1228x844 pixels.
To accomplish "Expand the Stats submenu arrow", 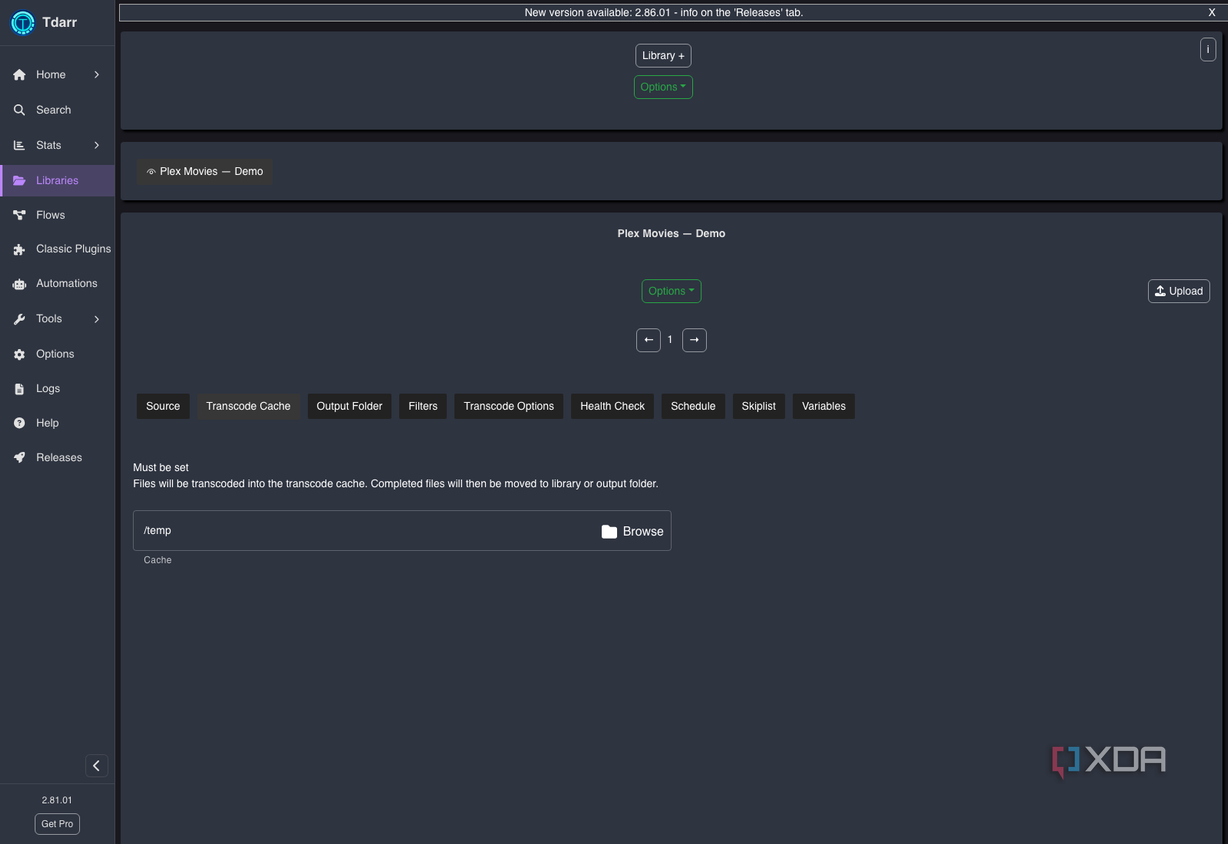I will point(97,145).
